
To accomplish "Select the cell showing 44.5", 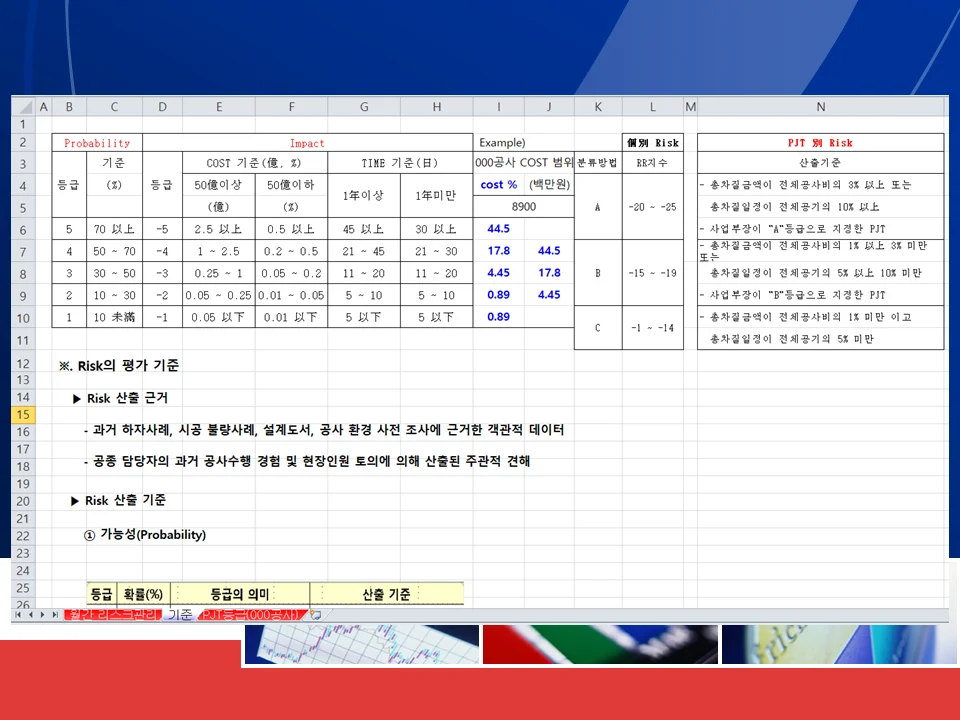I will [x=498, y=229].
